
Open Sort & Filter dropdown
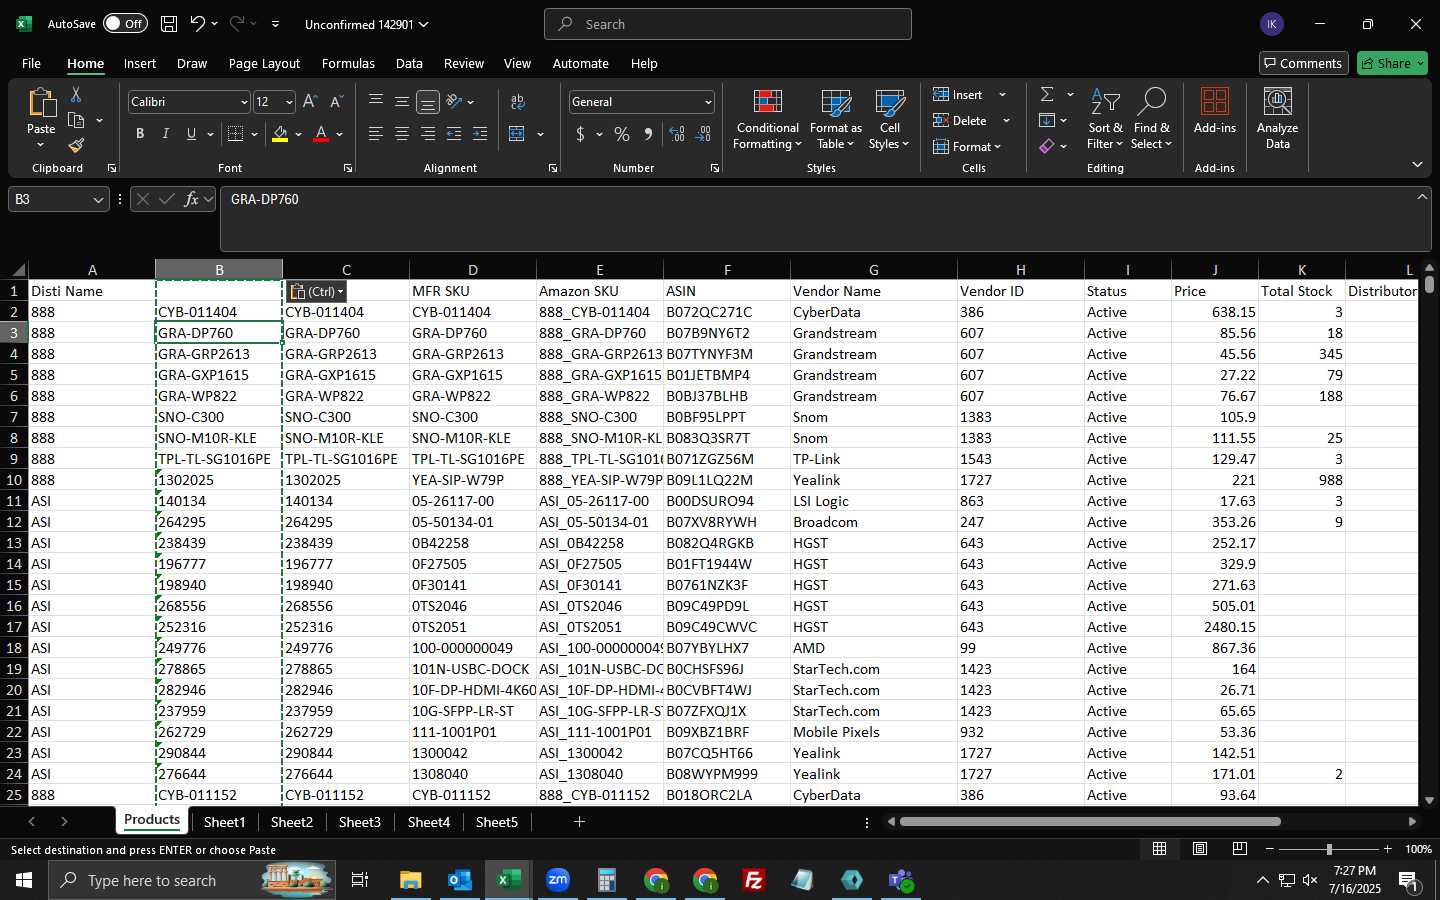tap(1105, 119)
